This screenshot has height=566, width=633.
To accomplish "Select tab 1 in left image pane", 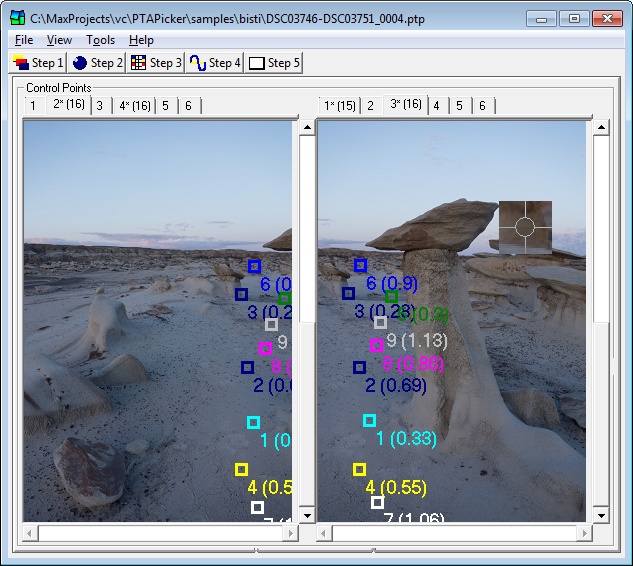I will pos(33,106).
